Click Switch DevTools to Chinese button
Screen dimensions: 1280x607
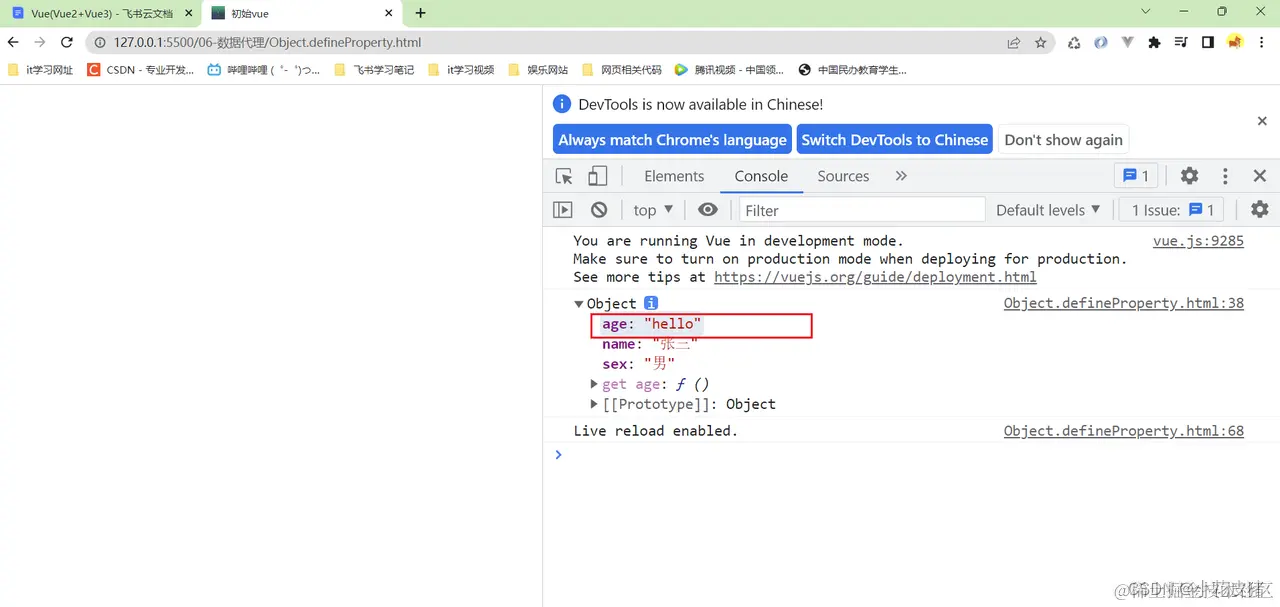895,140
